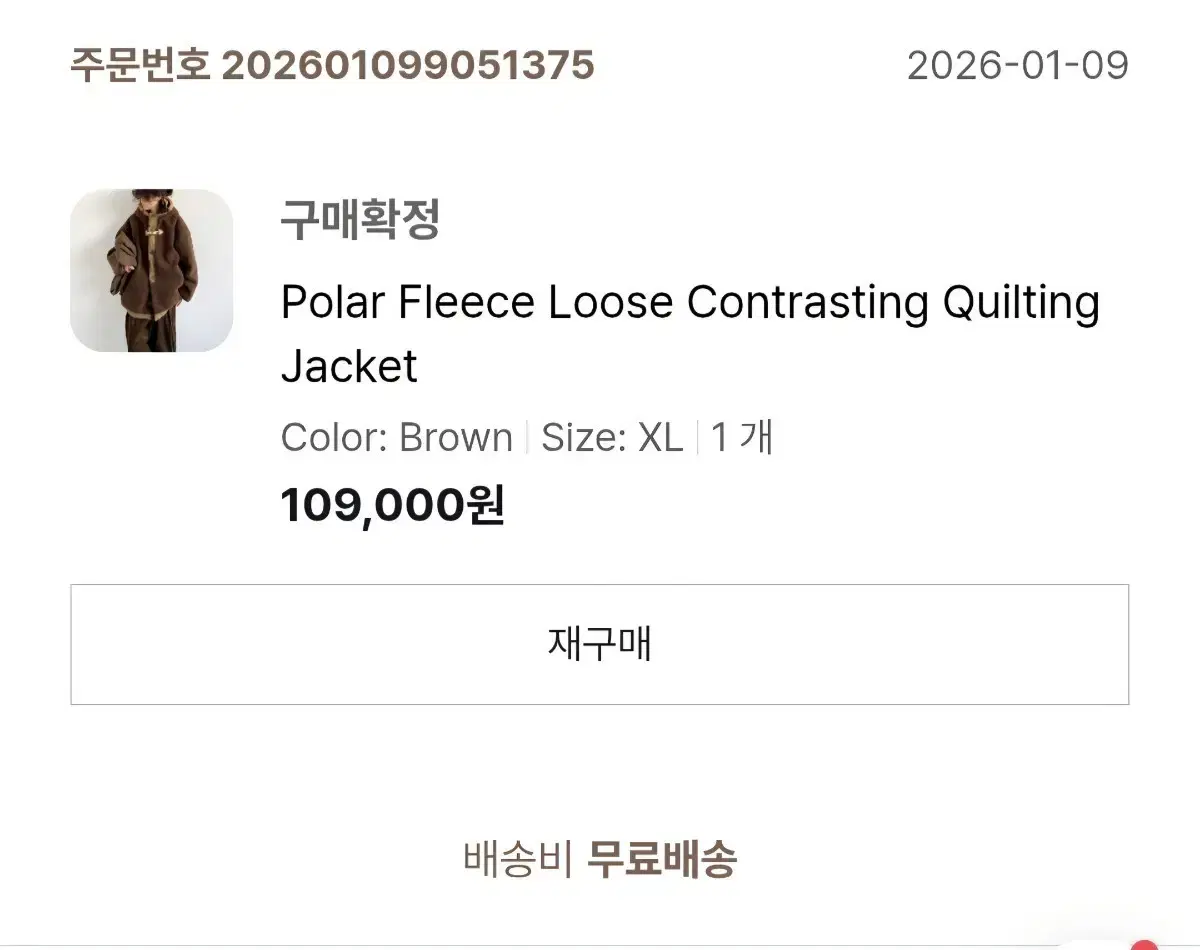Click the 1 개 quantity text
The width and height of the screenshot is (1200, 950).
pos(742,438)
